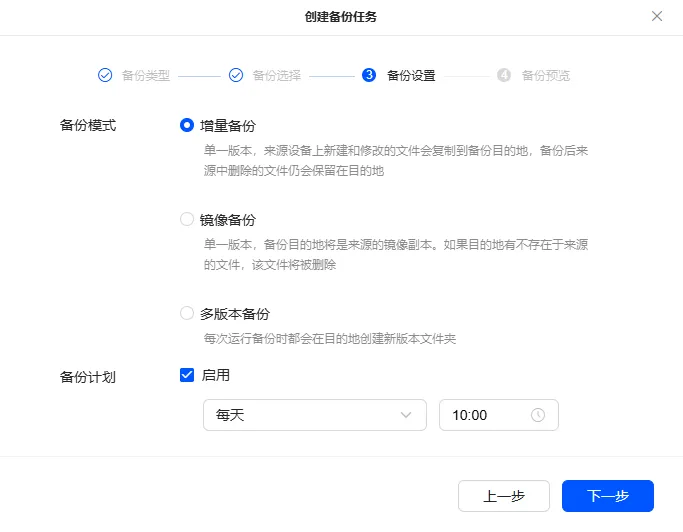Go to the 备份类型 step label
Viewport: 683px width, 532px height.
tap(145, 75)
